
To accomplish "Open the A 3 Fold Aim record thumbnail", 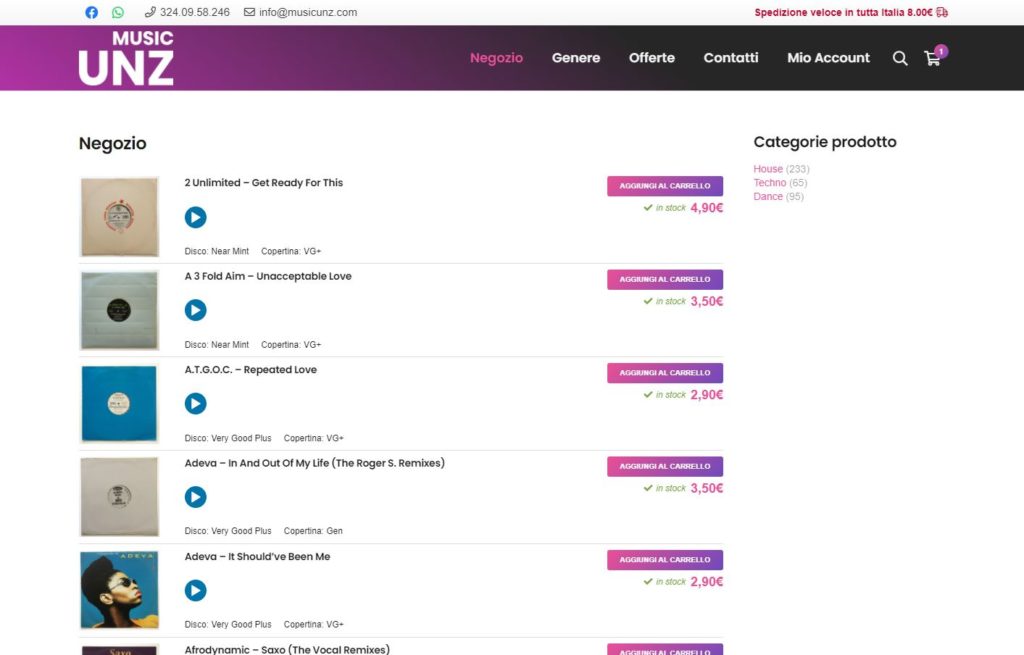I will pos(120,310).
